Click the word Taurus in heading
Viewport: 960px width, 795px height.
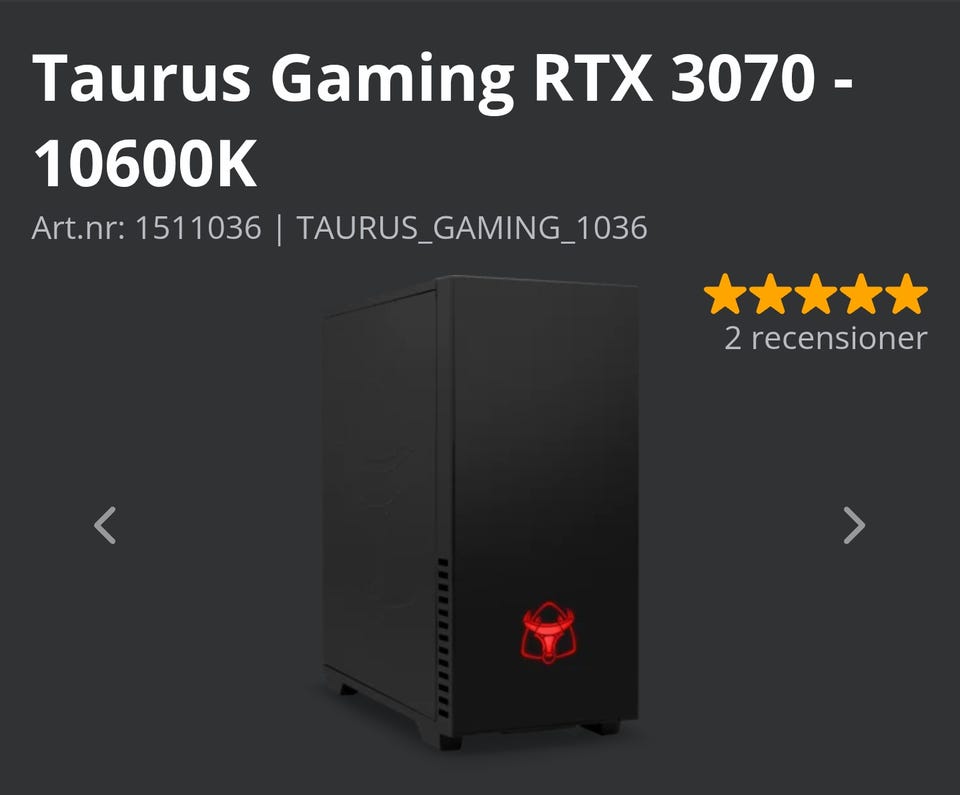[141, 78]
